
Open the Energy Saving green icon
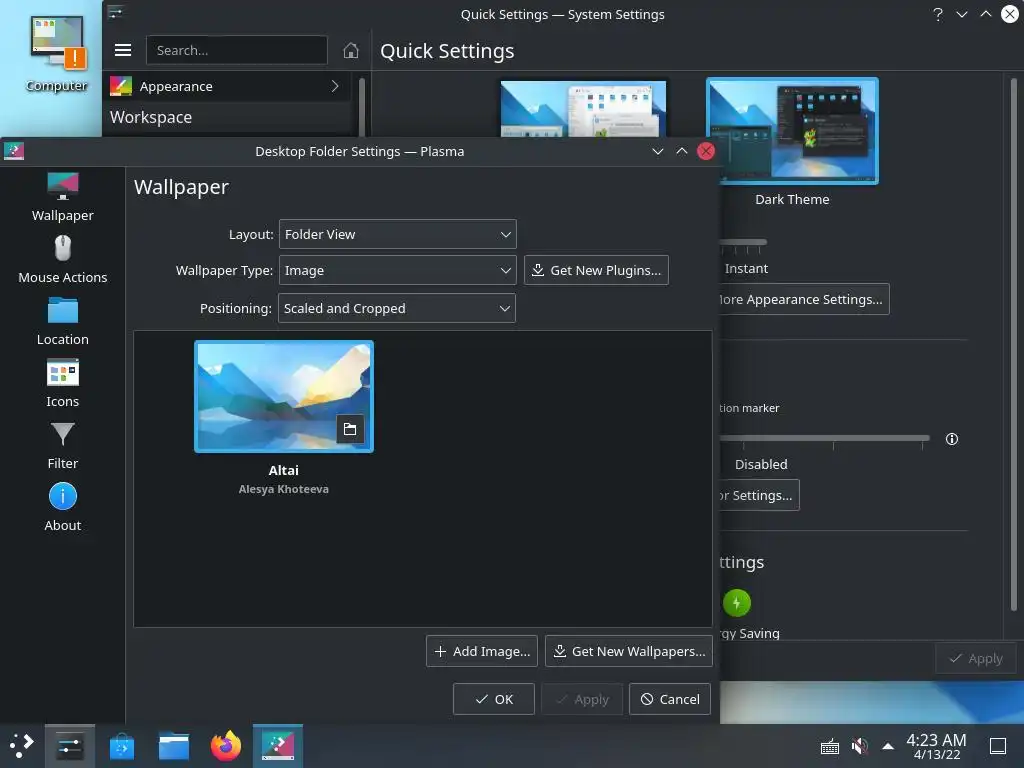pos(737,603)
